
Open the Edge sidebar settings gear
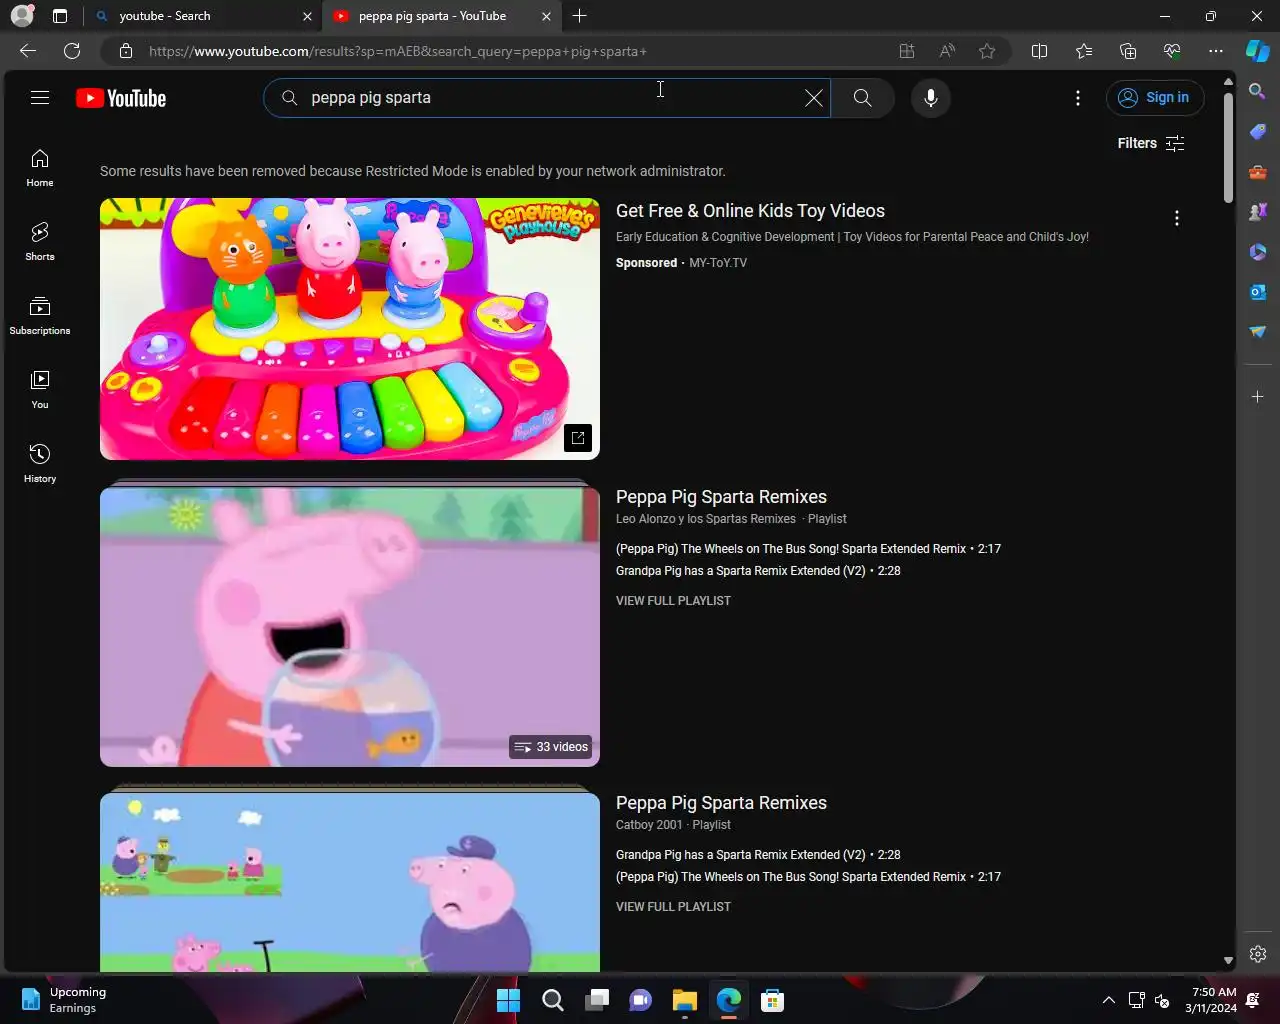(1258, 954)
